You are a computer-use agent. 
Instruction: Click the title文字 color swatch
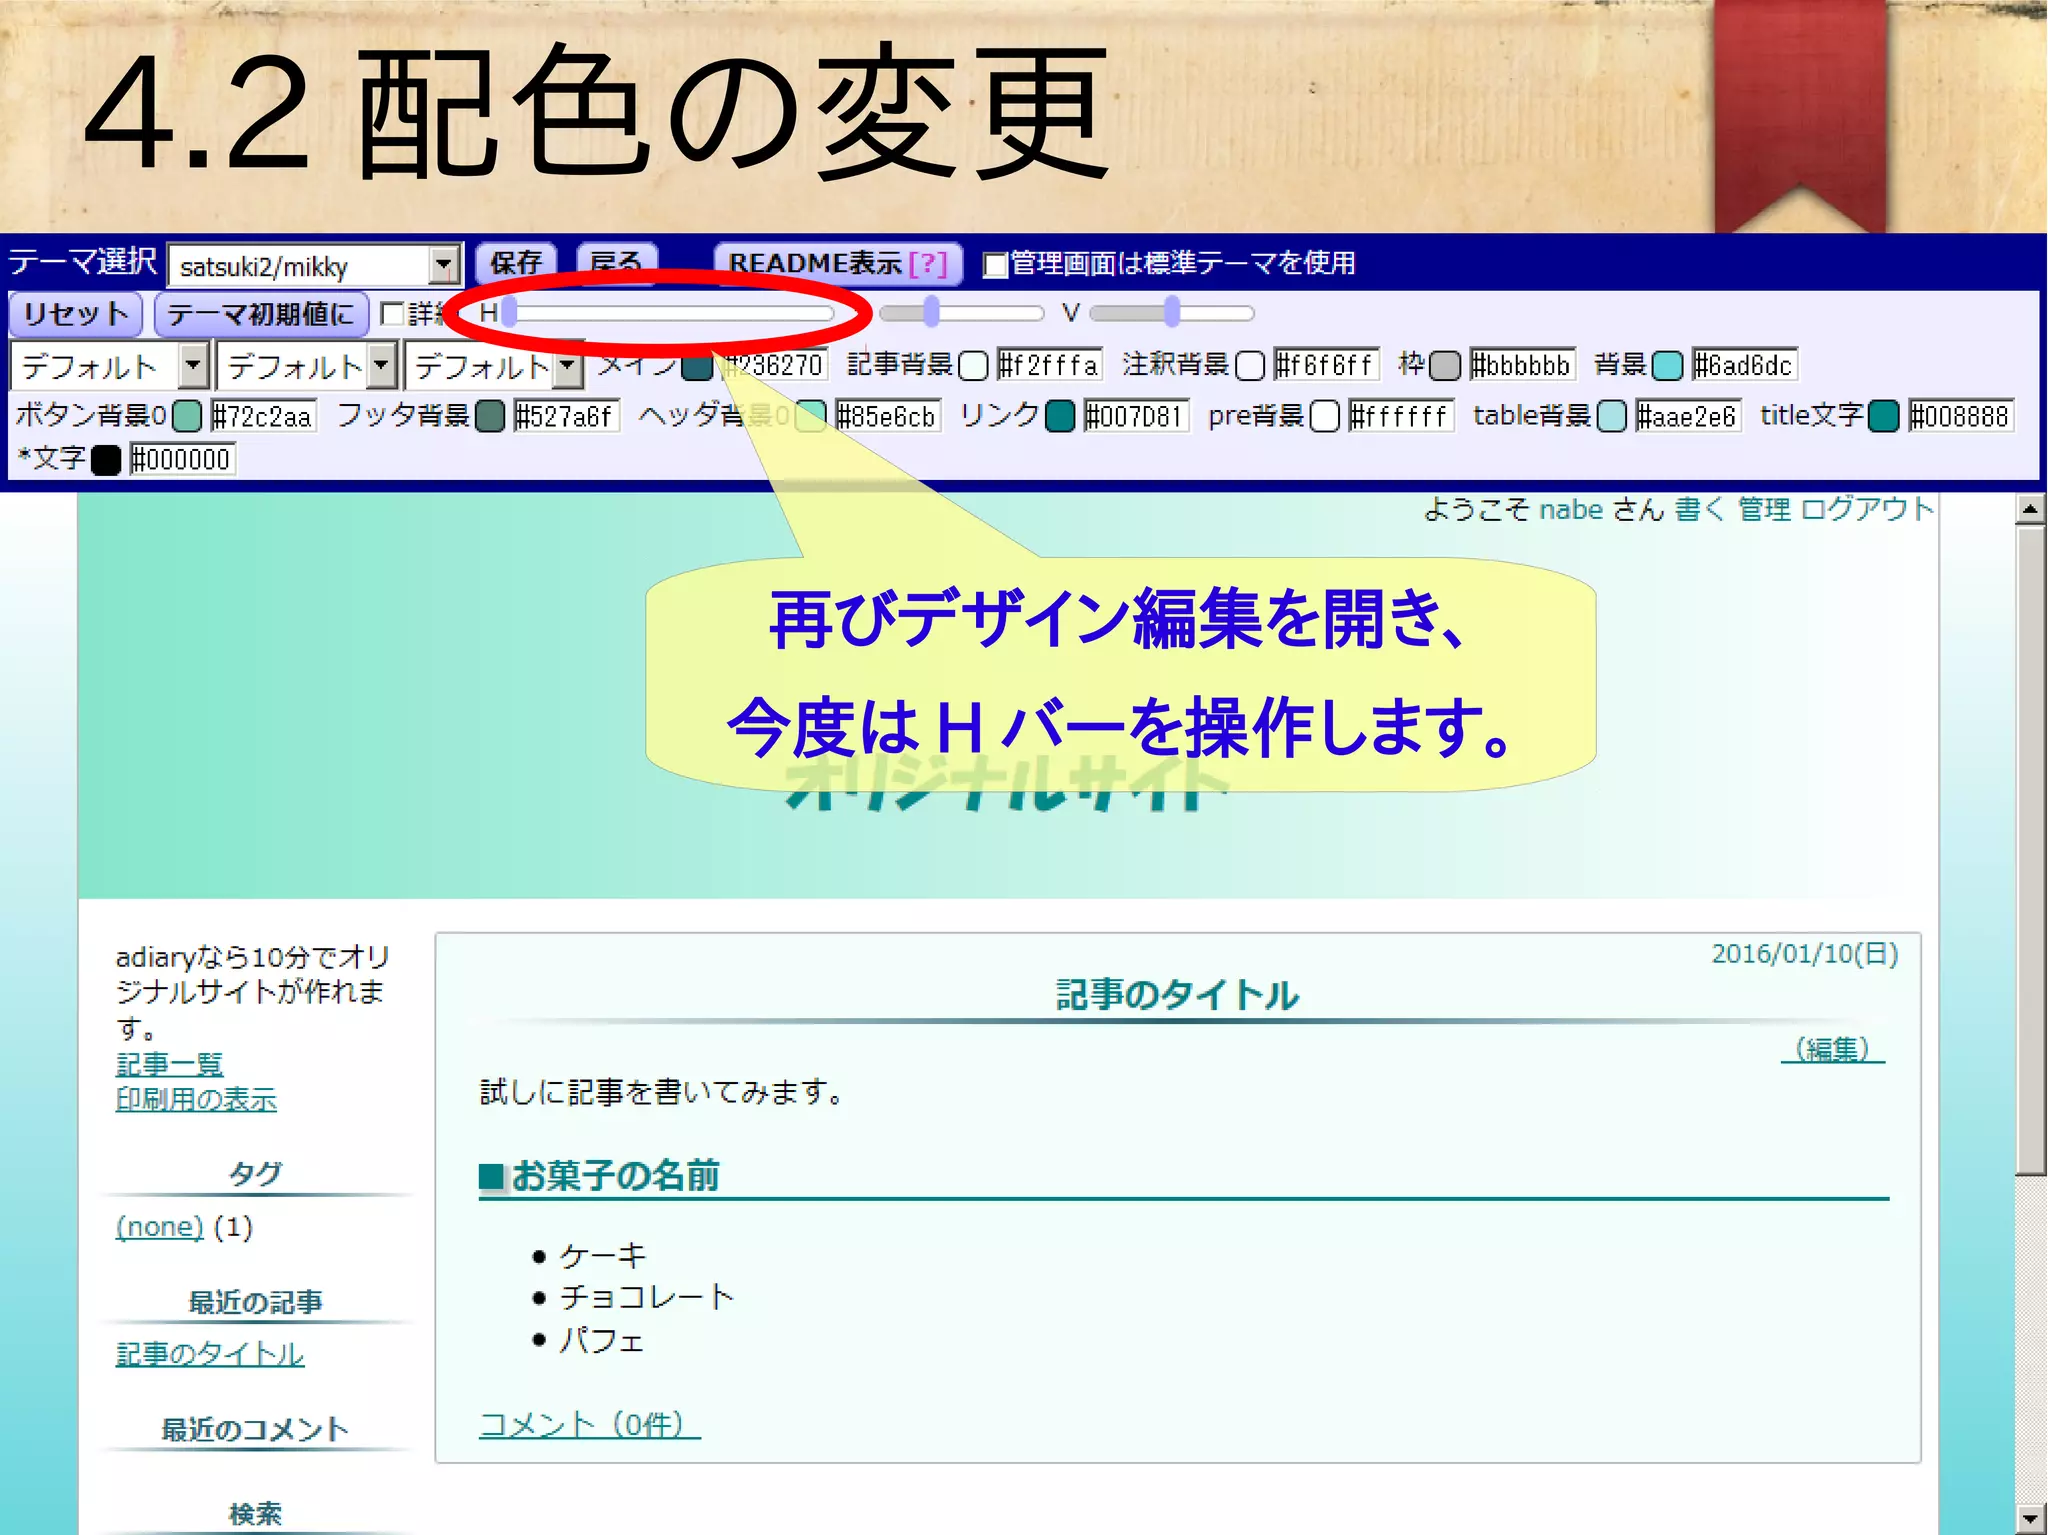pos(1884,416)
